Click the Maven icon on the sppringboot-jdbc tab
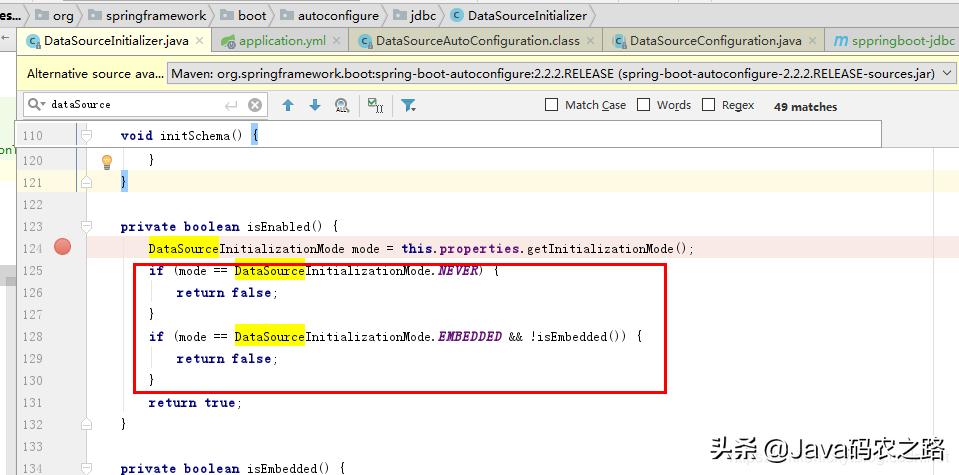This screenshot has height=475, width=959. [x=841, y=41]
